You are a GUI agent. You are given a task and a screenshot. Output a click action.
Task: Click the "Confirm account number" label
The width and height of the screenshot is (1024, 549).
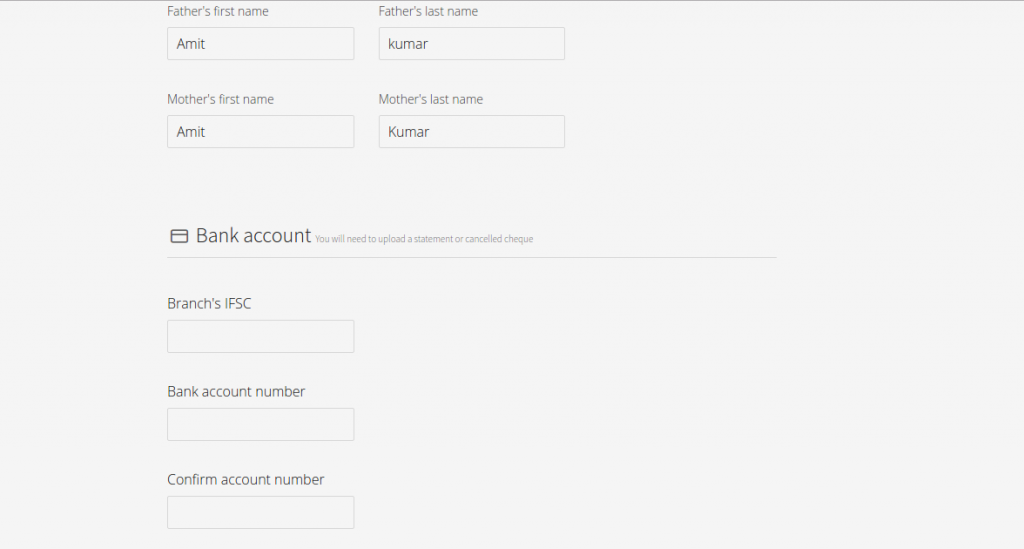point(246,480)
